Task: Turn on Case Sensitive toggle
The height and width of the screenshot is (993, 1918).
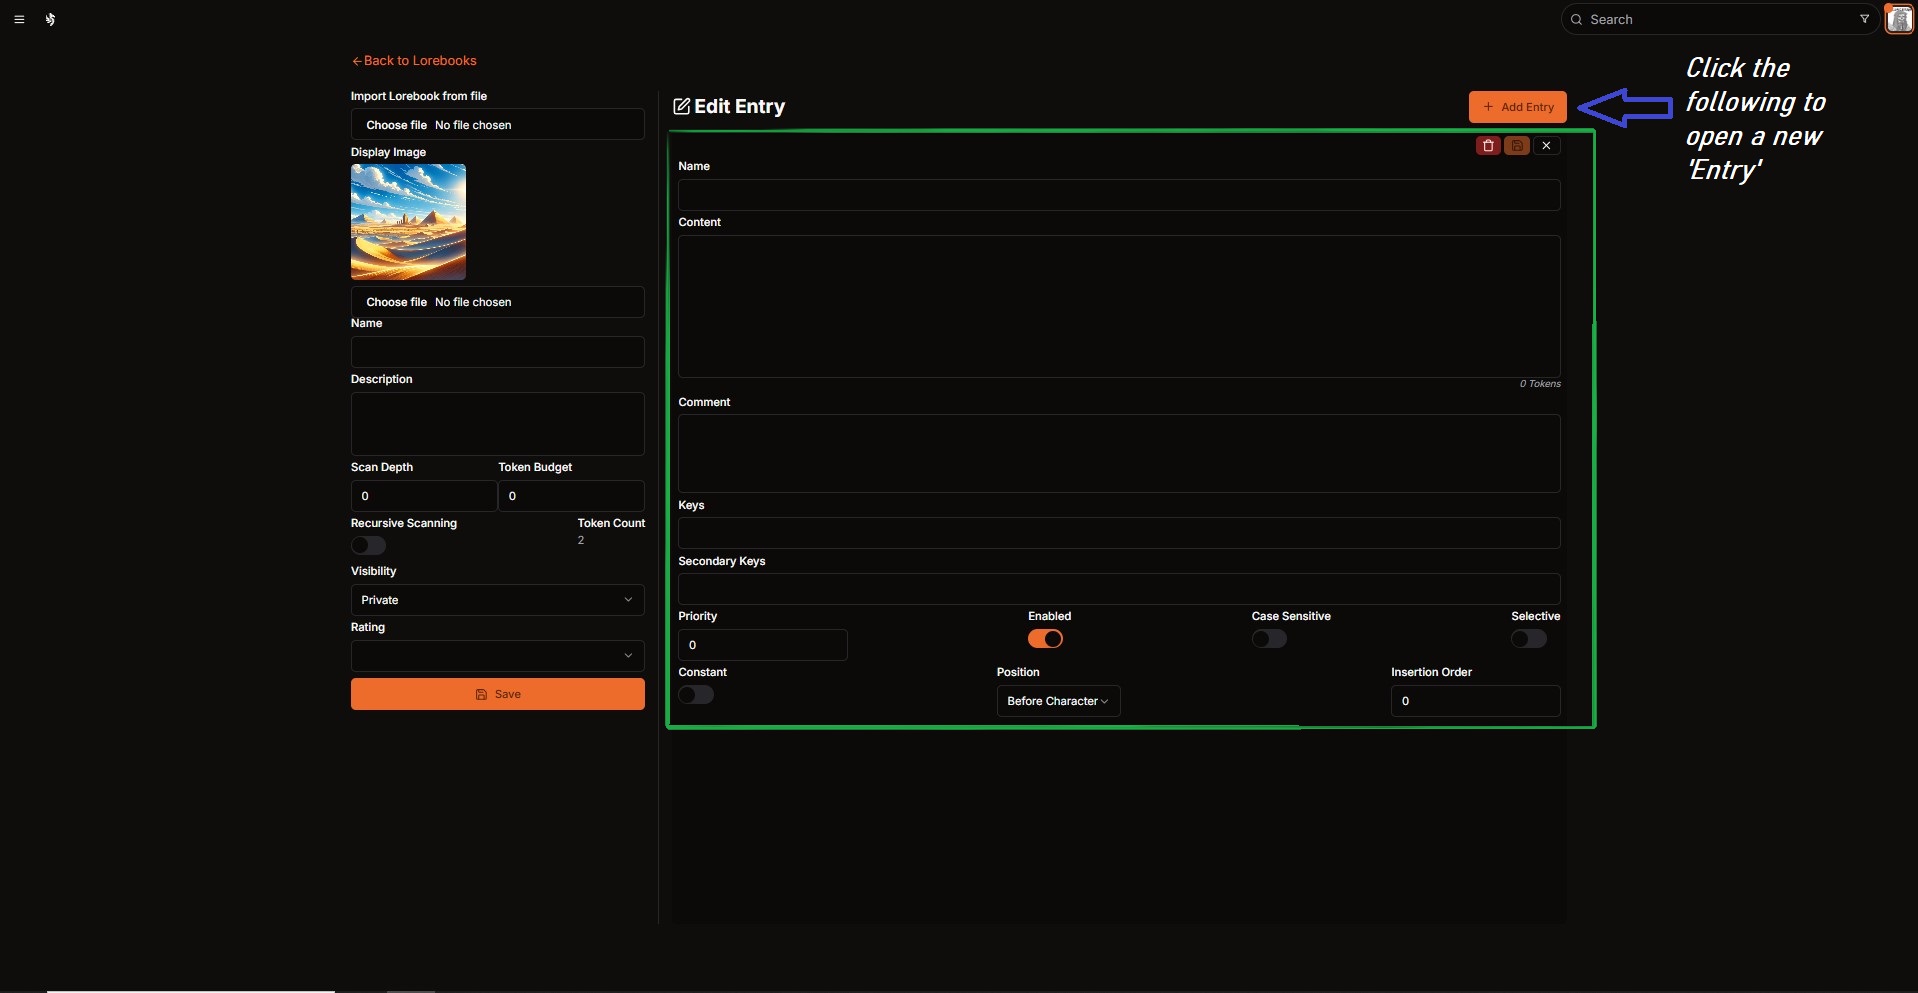Action: pos(1269,639)
